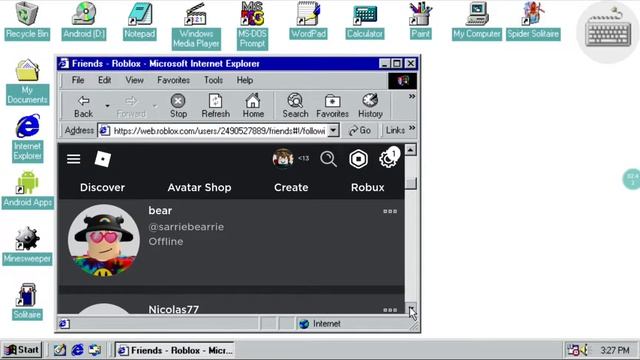This screenshot has width=640, height=360.
Task: Refresh the Roblox page
Action: pos(216,106)
